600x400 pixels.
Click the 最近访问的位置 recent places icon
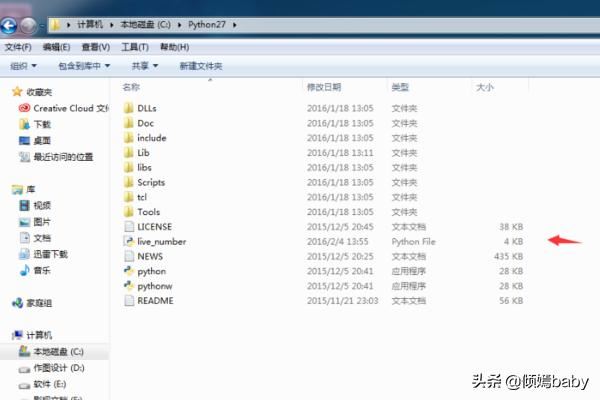click(24, 157)
